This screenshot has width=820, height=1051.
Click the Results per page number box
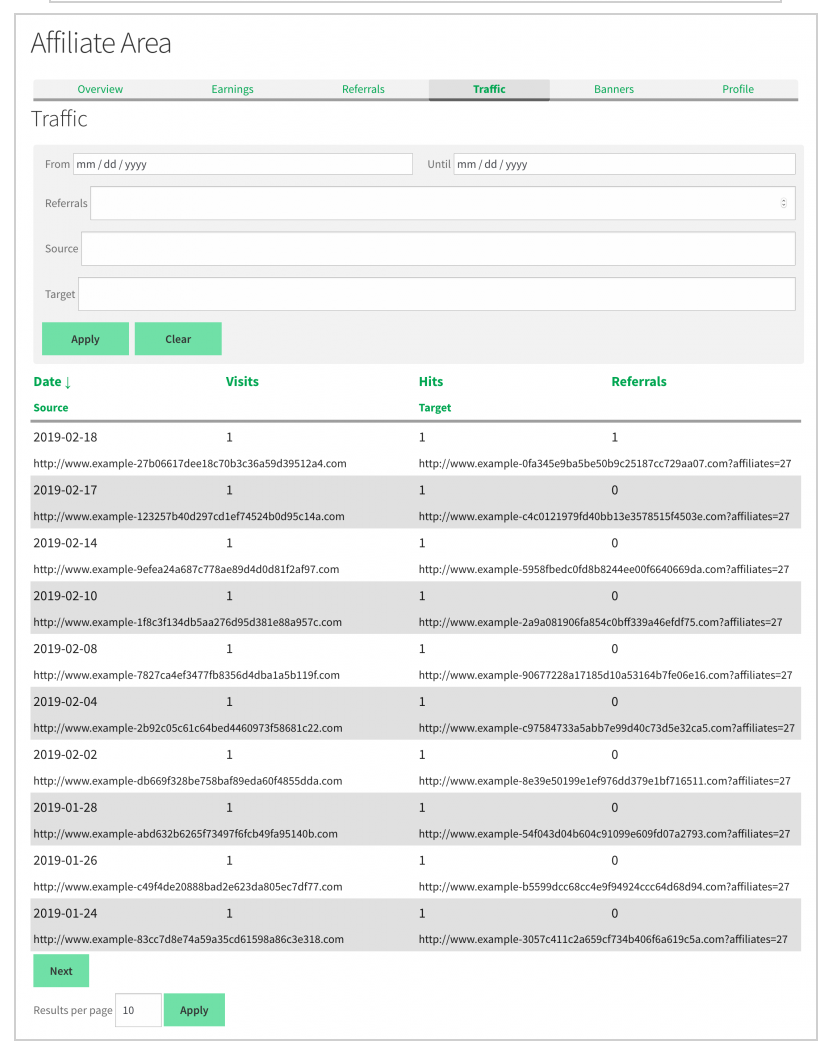[138, 1009]
